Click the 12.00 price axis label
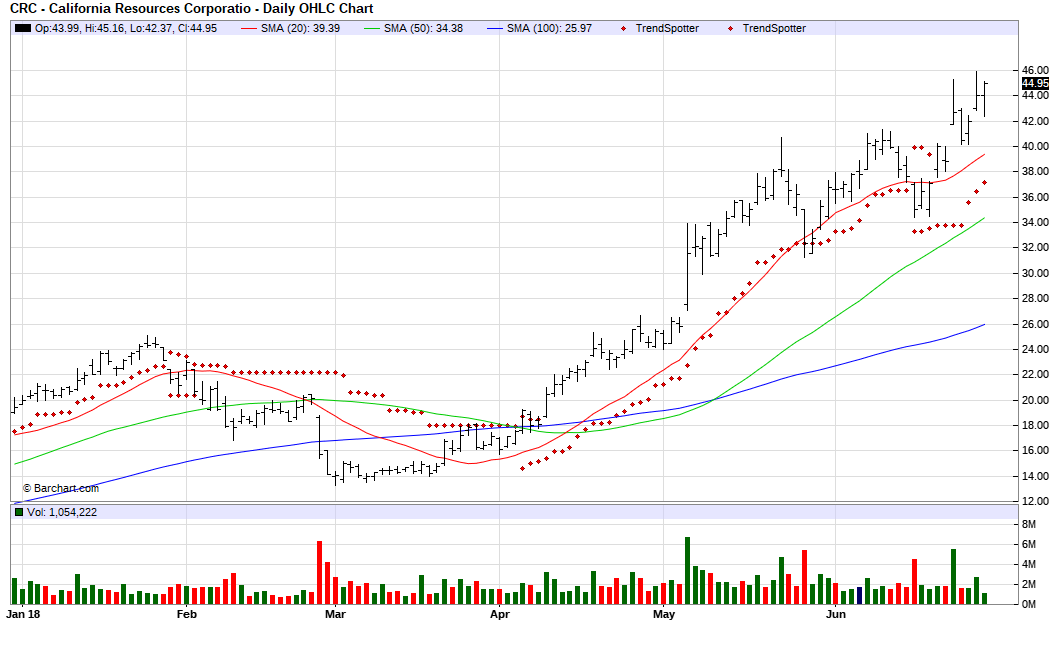 tap(1035, 501)
